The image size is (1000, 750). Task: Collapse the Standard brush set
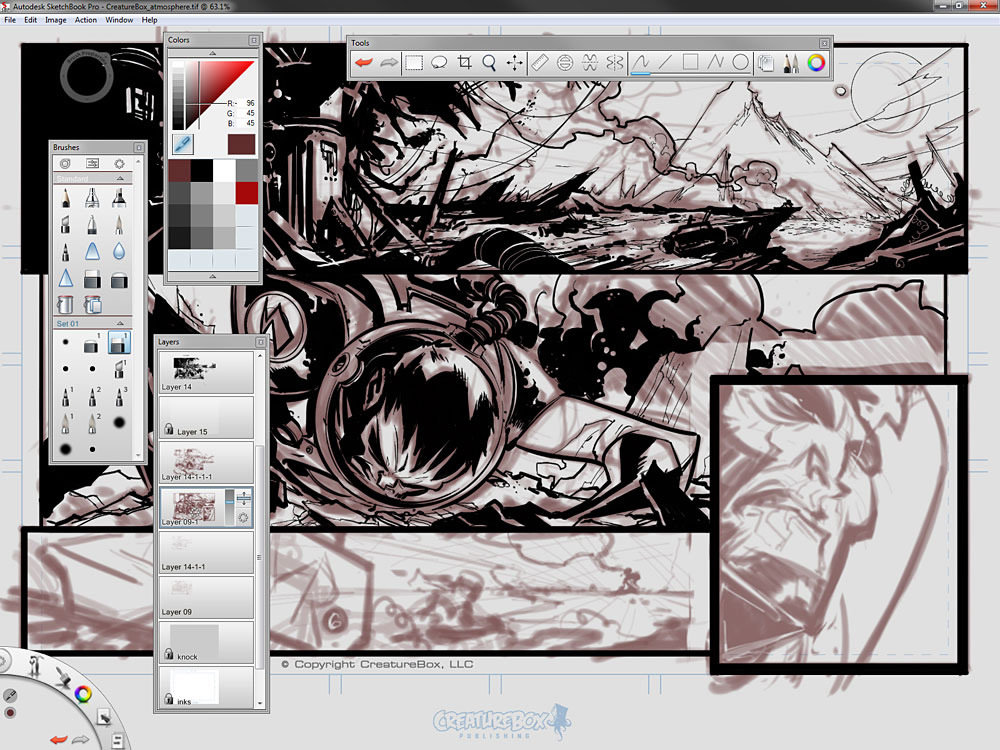click(x=120, y=179)
